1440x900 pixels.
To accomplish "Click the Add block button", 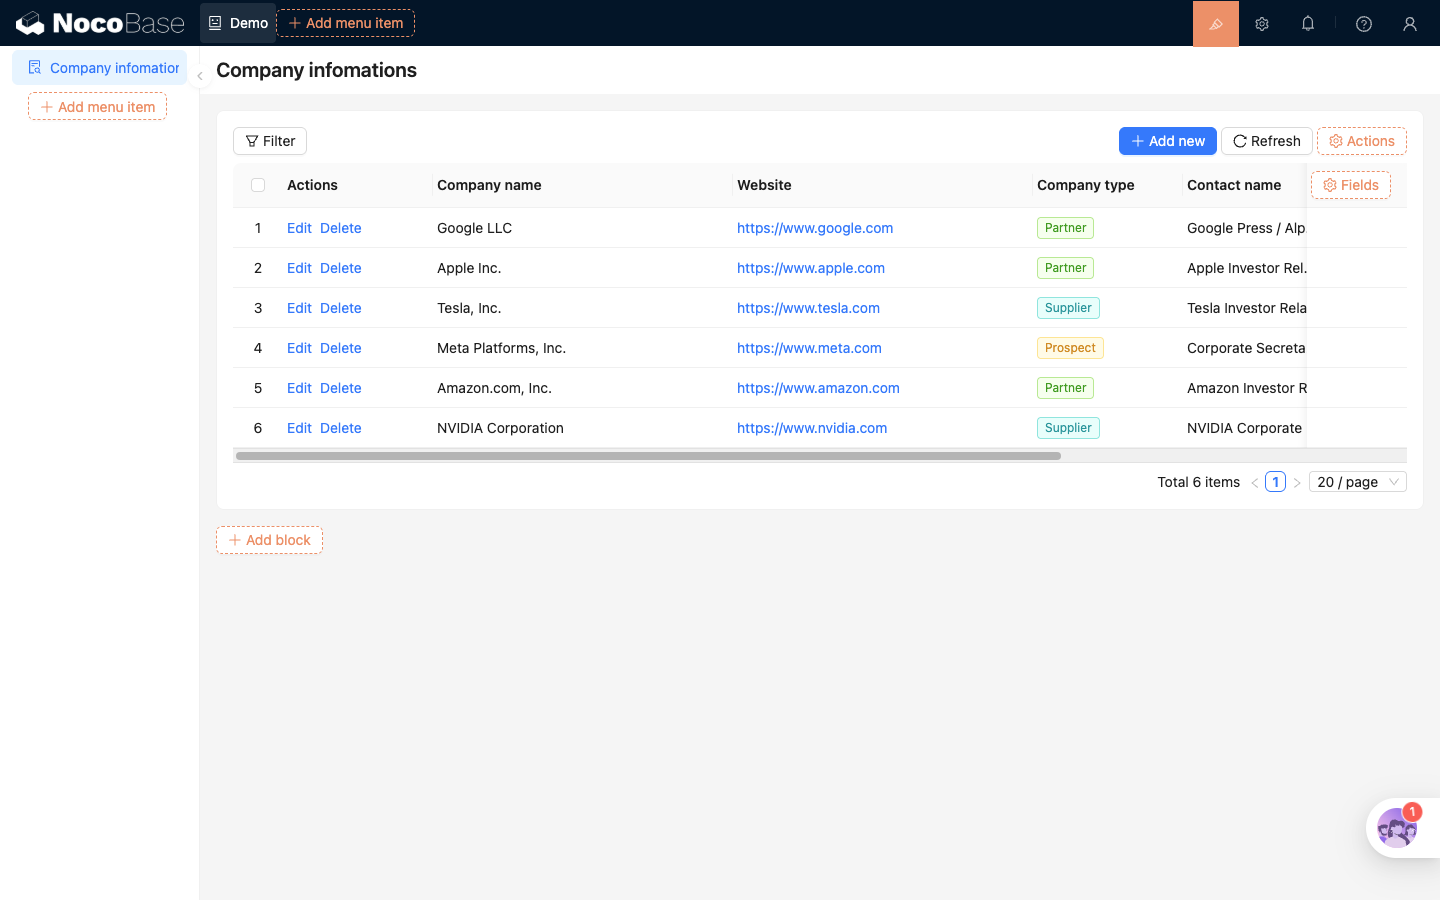I will (269, 540).
